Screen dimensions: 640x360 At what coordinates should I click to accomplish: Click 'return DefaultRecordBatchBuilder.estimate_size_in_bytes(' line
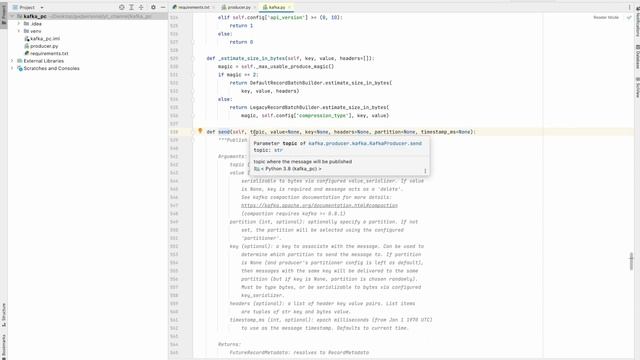311,83
